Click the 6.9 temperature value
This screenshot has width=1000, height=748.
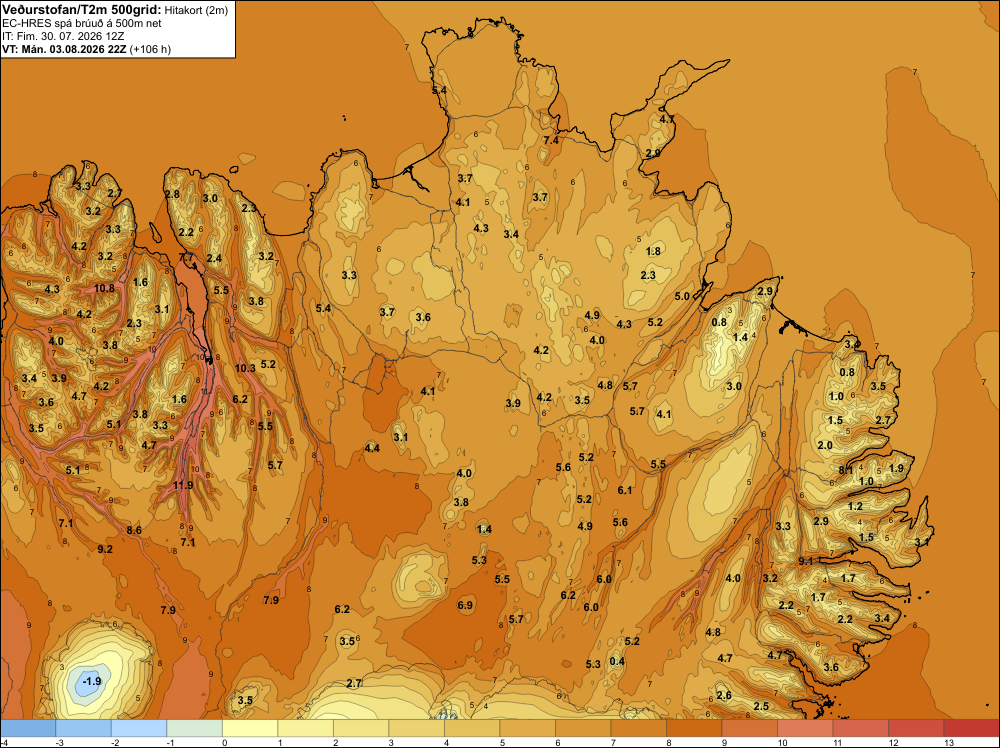(466, 605)
